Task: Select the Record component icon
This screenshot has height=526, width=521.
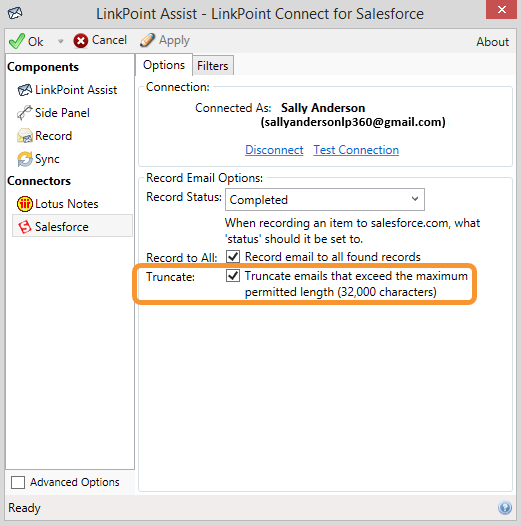Action: pos(24,136)
